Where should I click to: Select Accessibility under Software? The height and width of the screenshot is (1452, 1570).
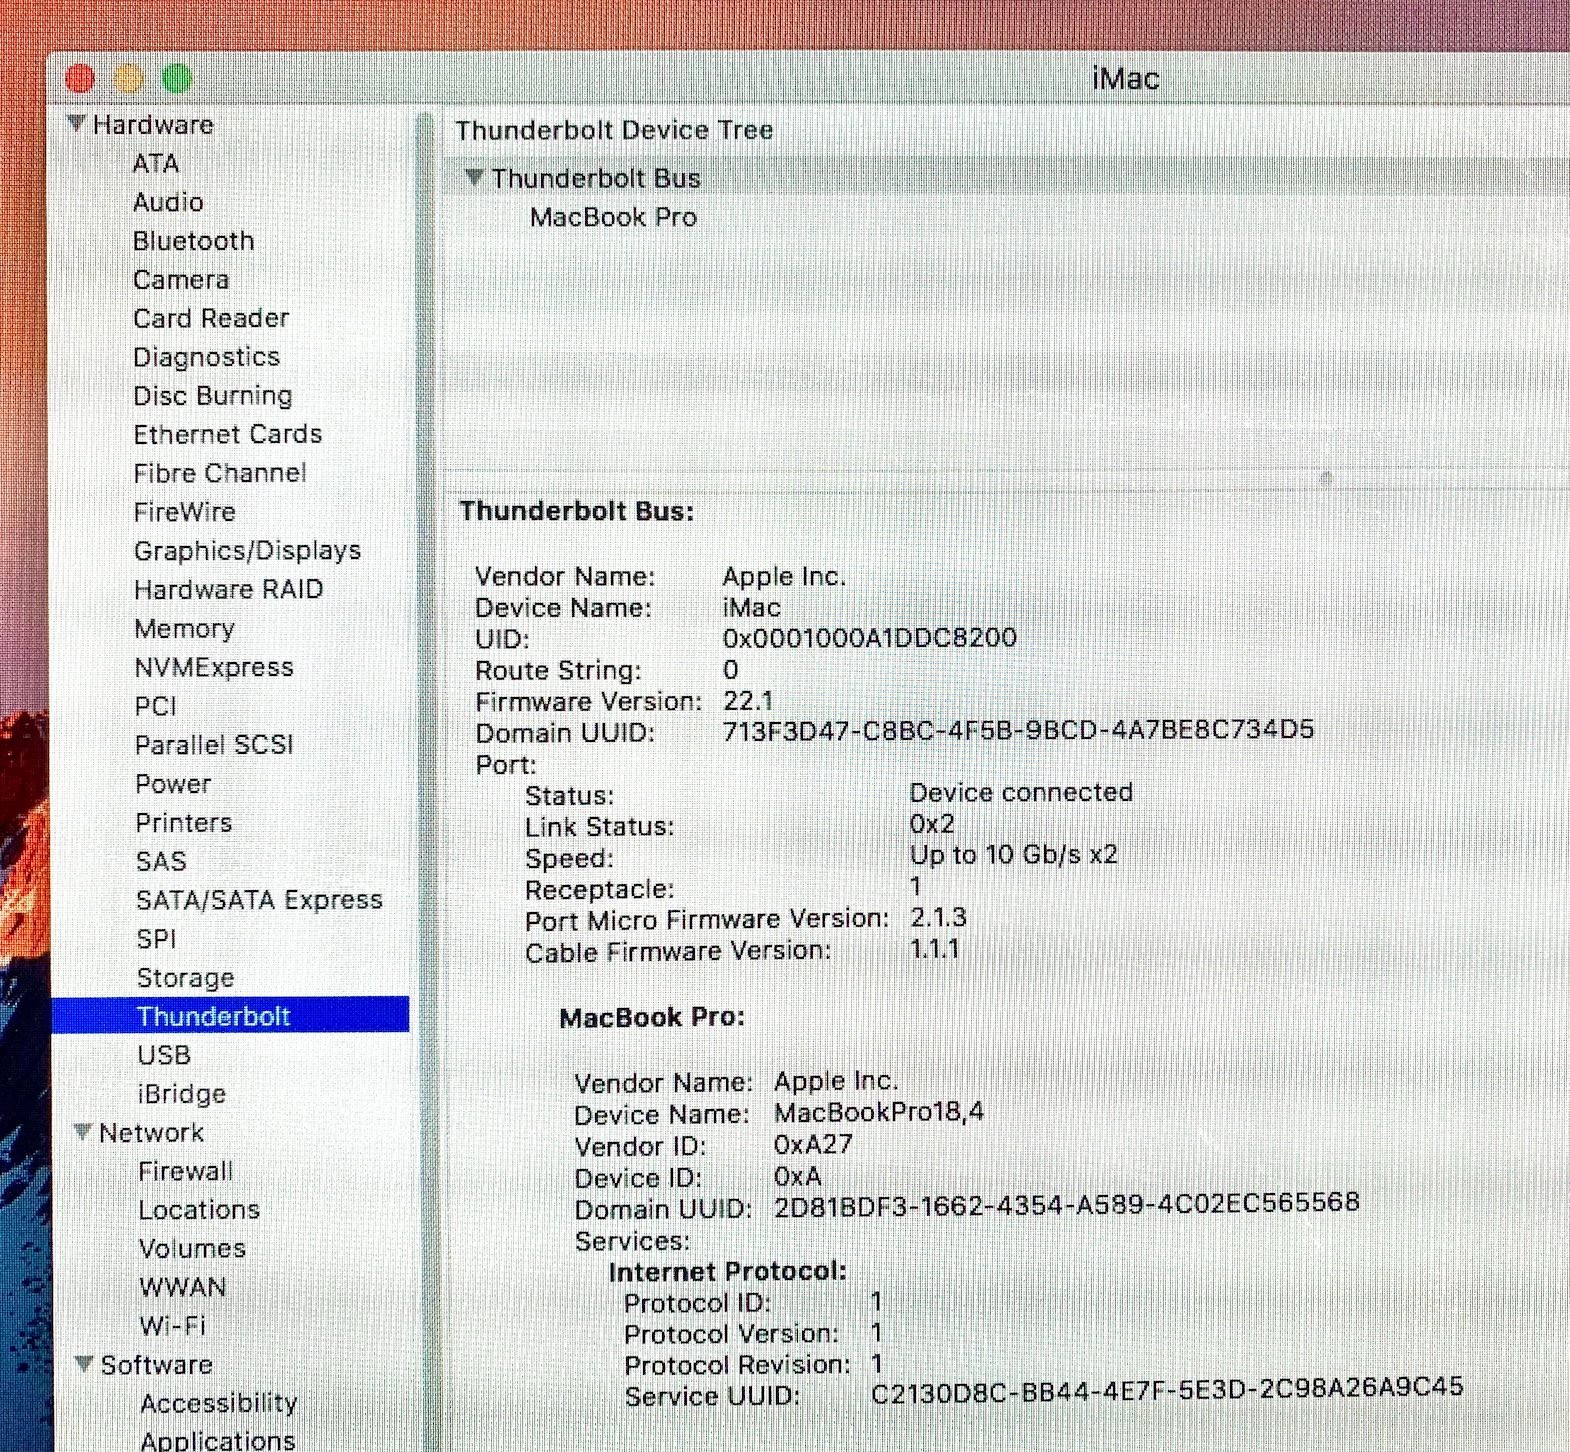219,1404
